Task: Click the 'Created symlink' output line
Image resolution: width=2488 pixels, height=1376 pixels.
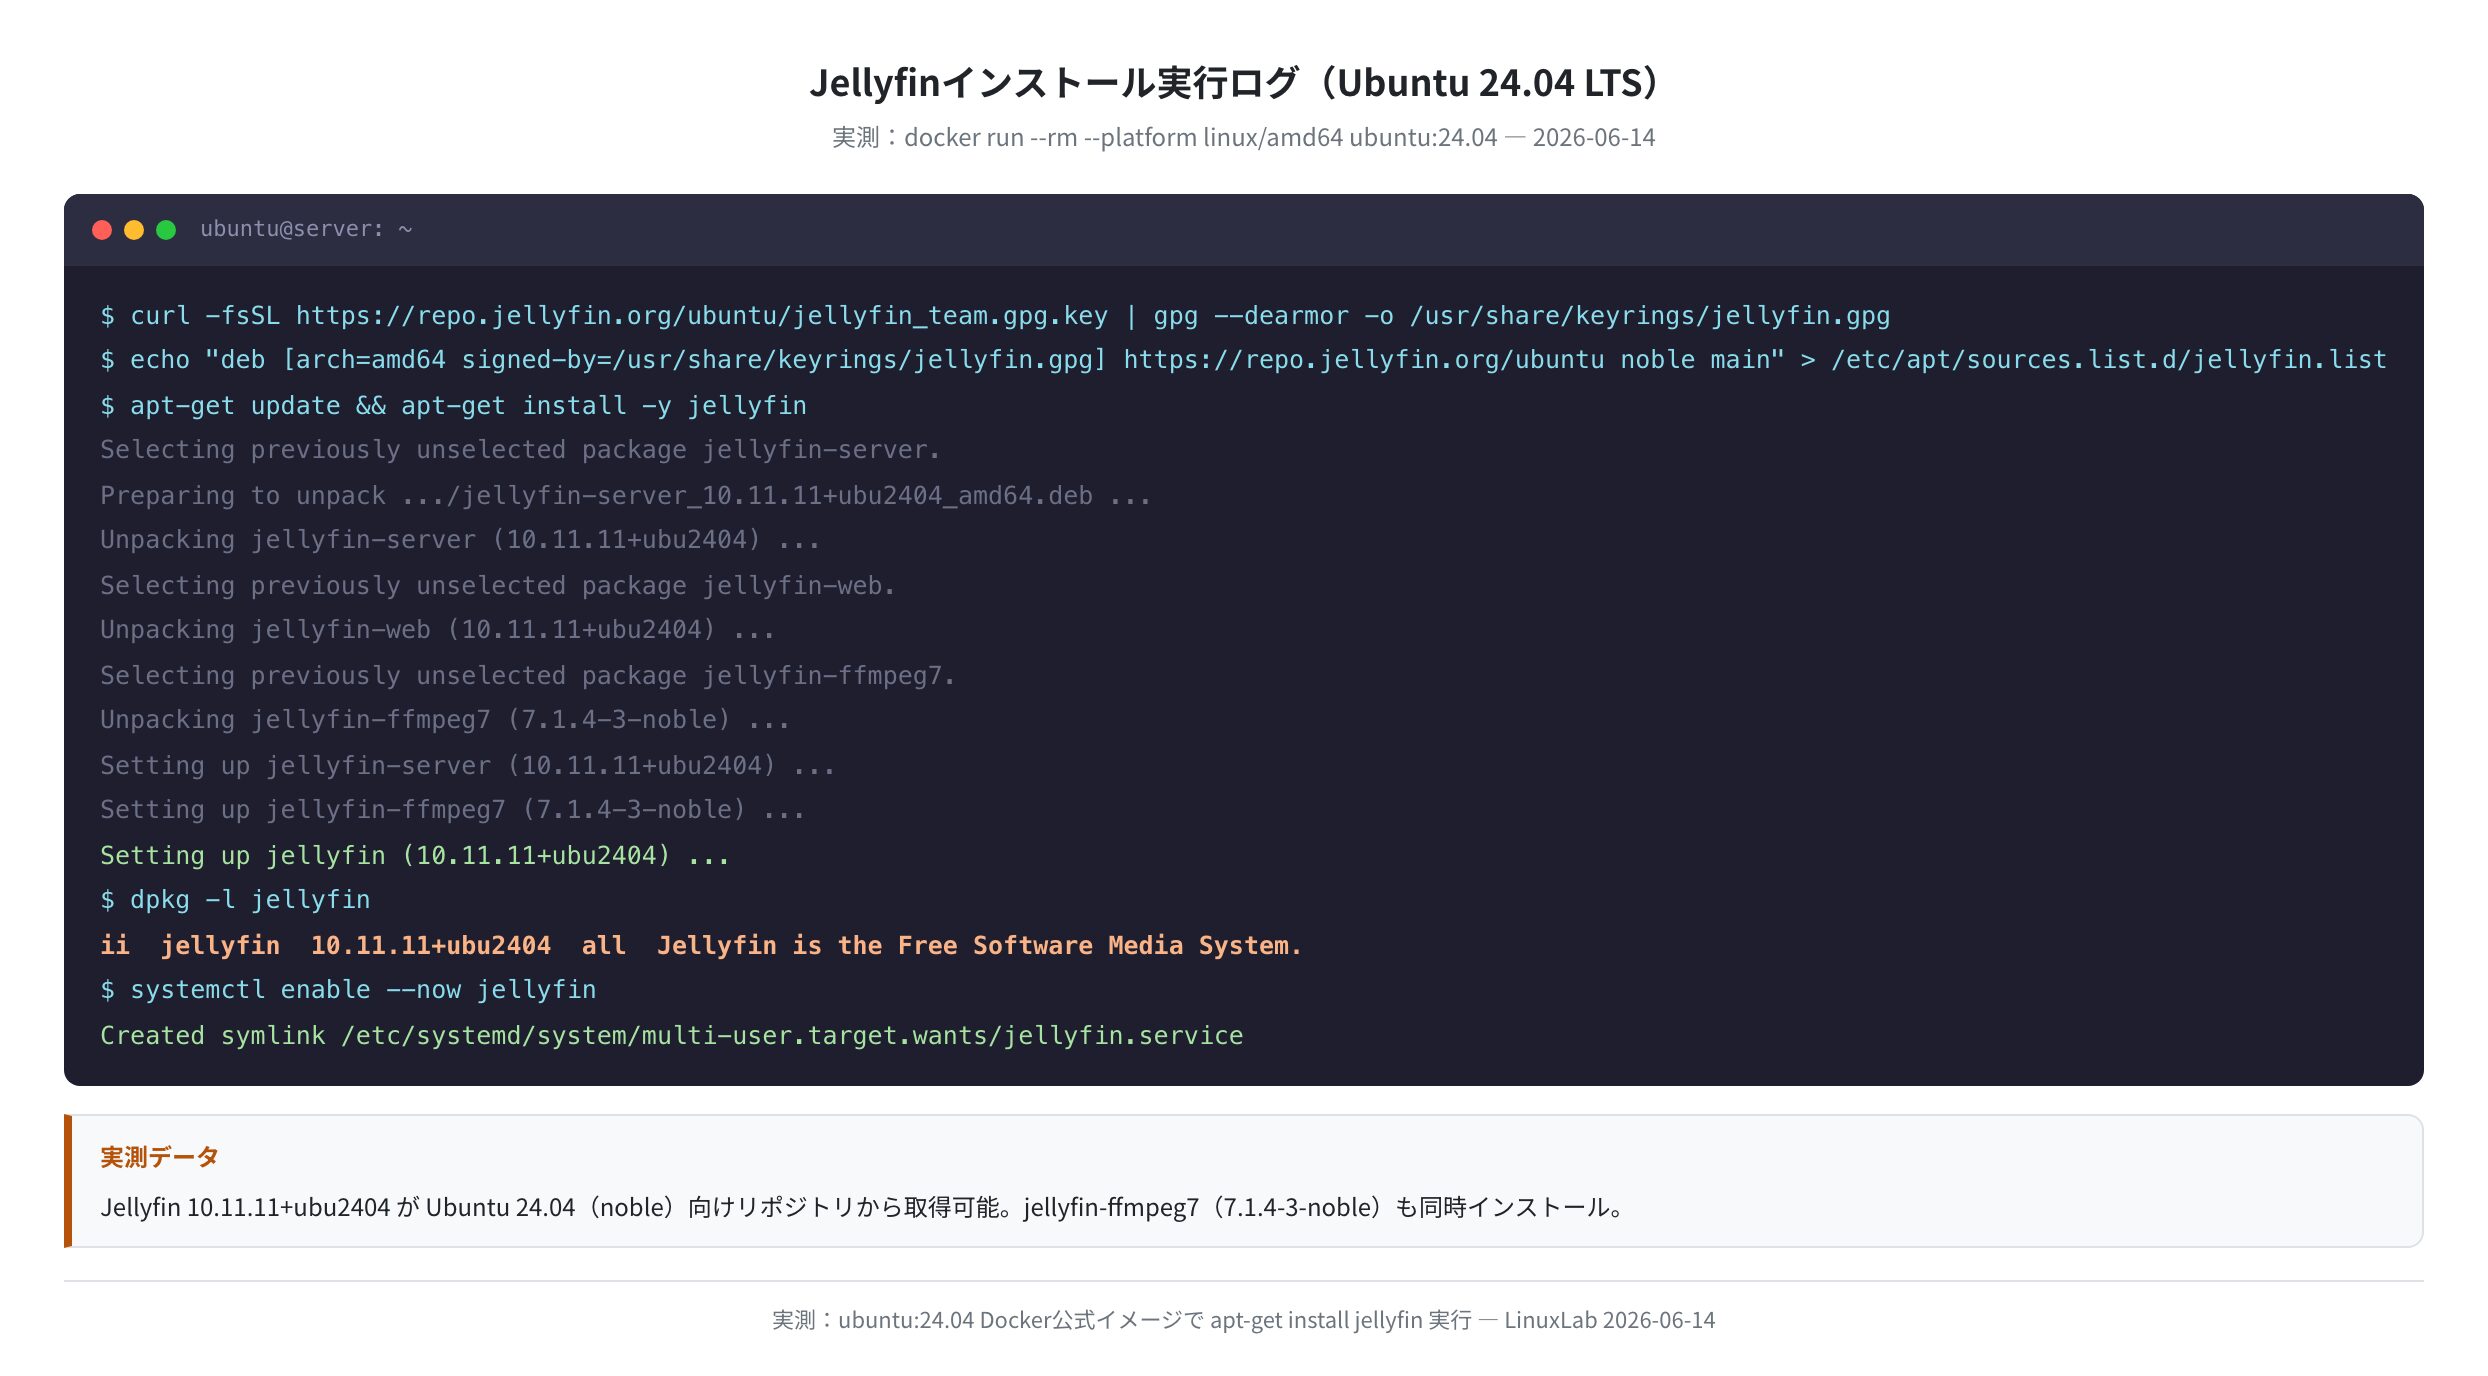Action: (x=672, y=1036)
